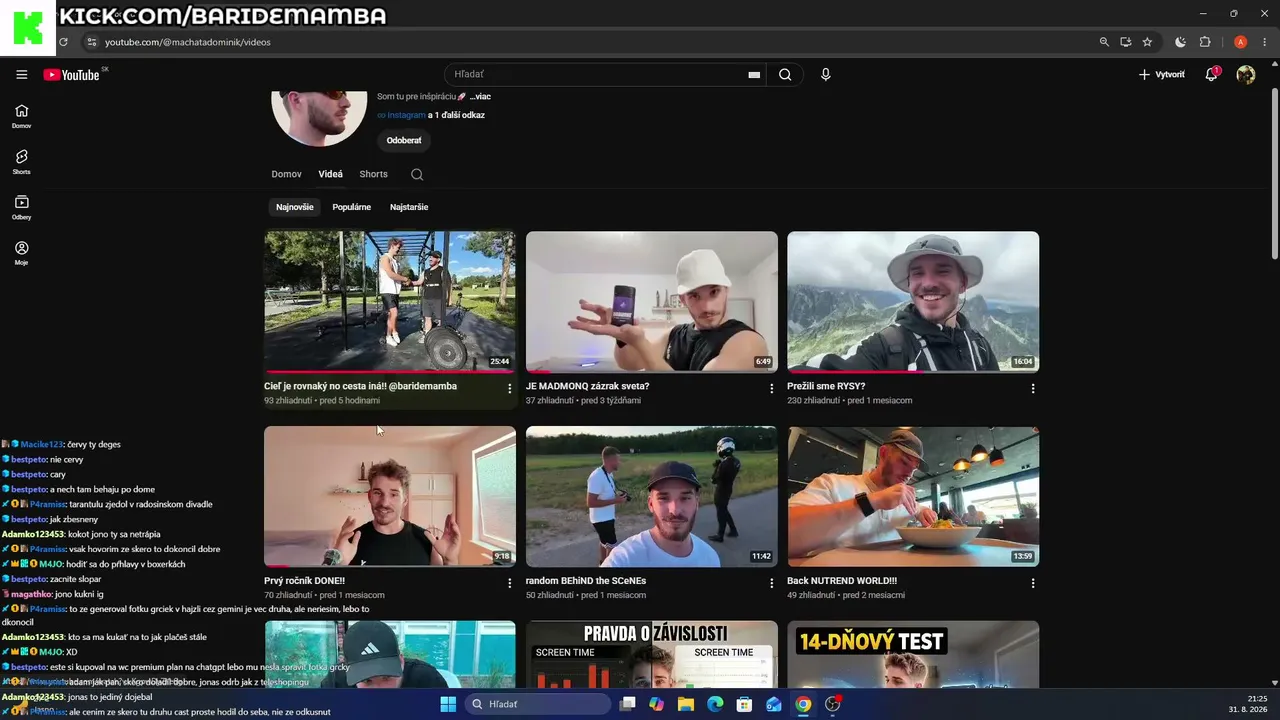This screenshot has width=1280, height=720.
Task: Open the Chrome three-dot menu
Action: coord(1265,42)
